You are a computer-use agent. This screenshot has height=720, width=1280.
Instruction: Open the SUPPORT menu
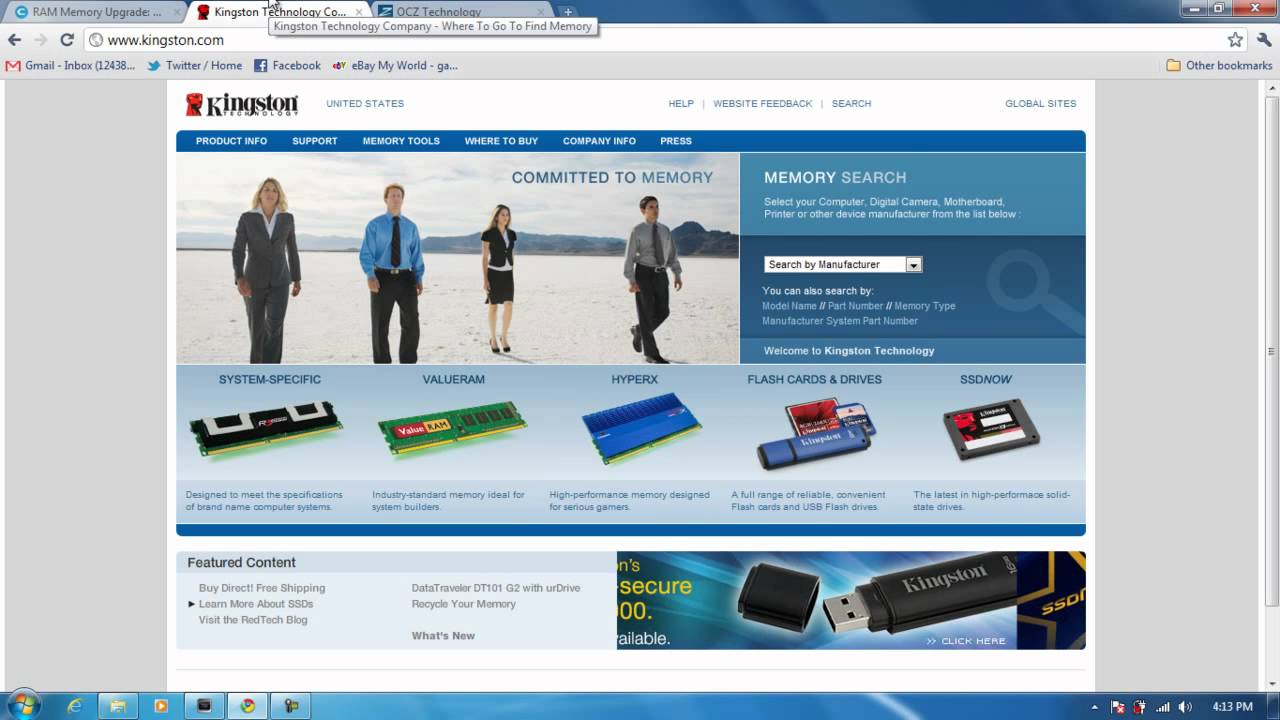(x=315, y=141)
